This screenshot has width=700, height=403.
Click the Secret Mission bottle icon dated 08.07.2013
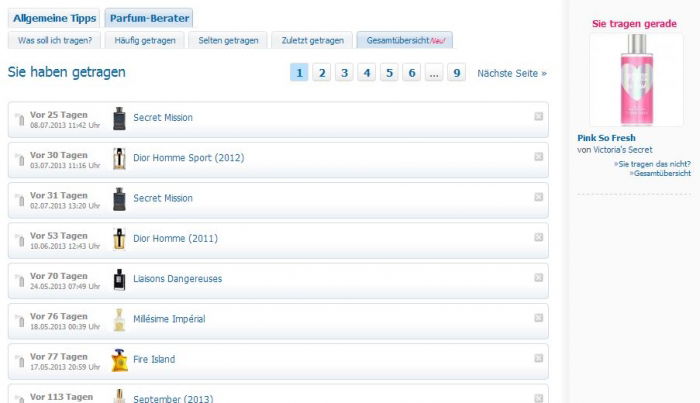pos(119,119)
